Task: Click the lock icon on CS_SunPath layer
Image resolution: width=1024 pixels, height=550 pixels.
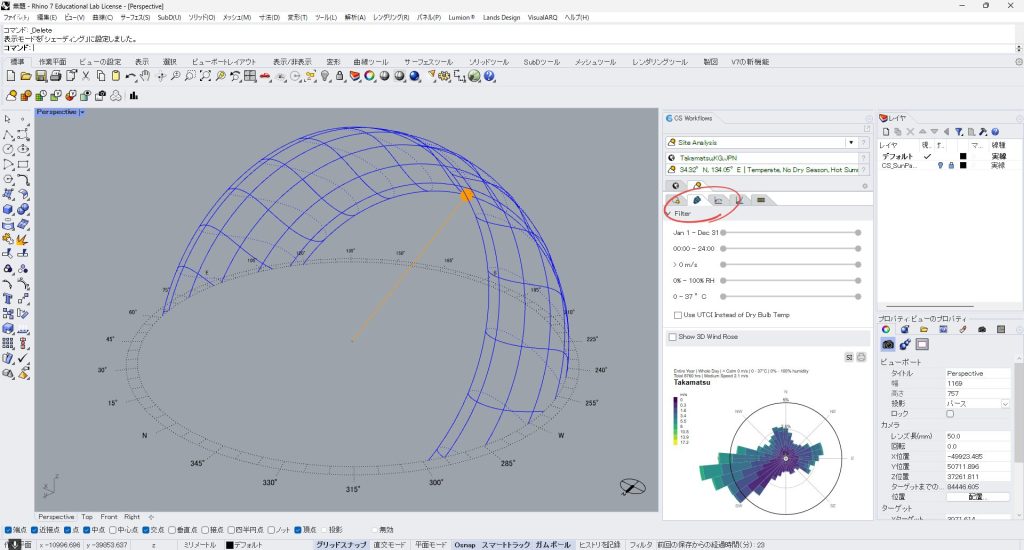Action: [951, 165]
